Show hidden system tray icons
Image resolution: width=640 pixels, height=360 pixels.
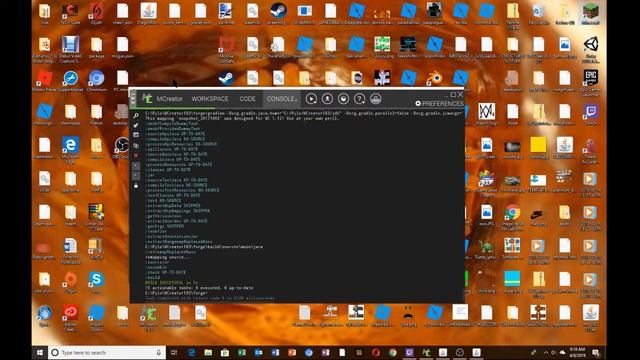tap(546, 353)
